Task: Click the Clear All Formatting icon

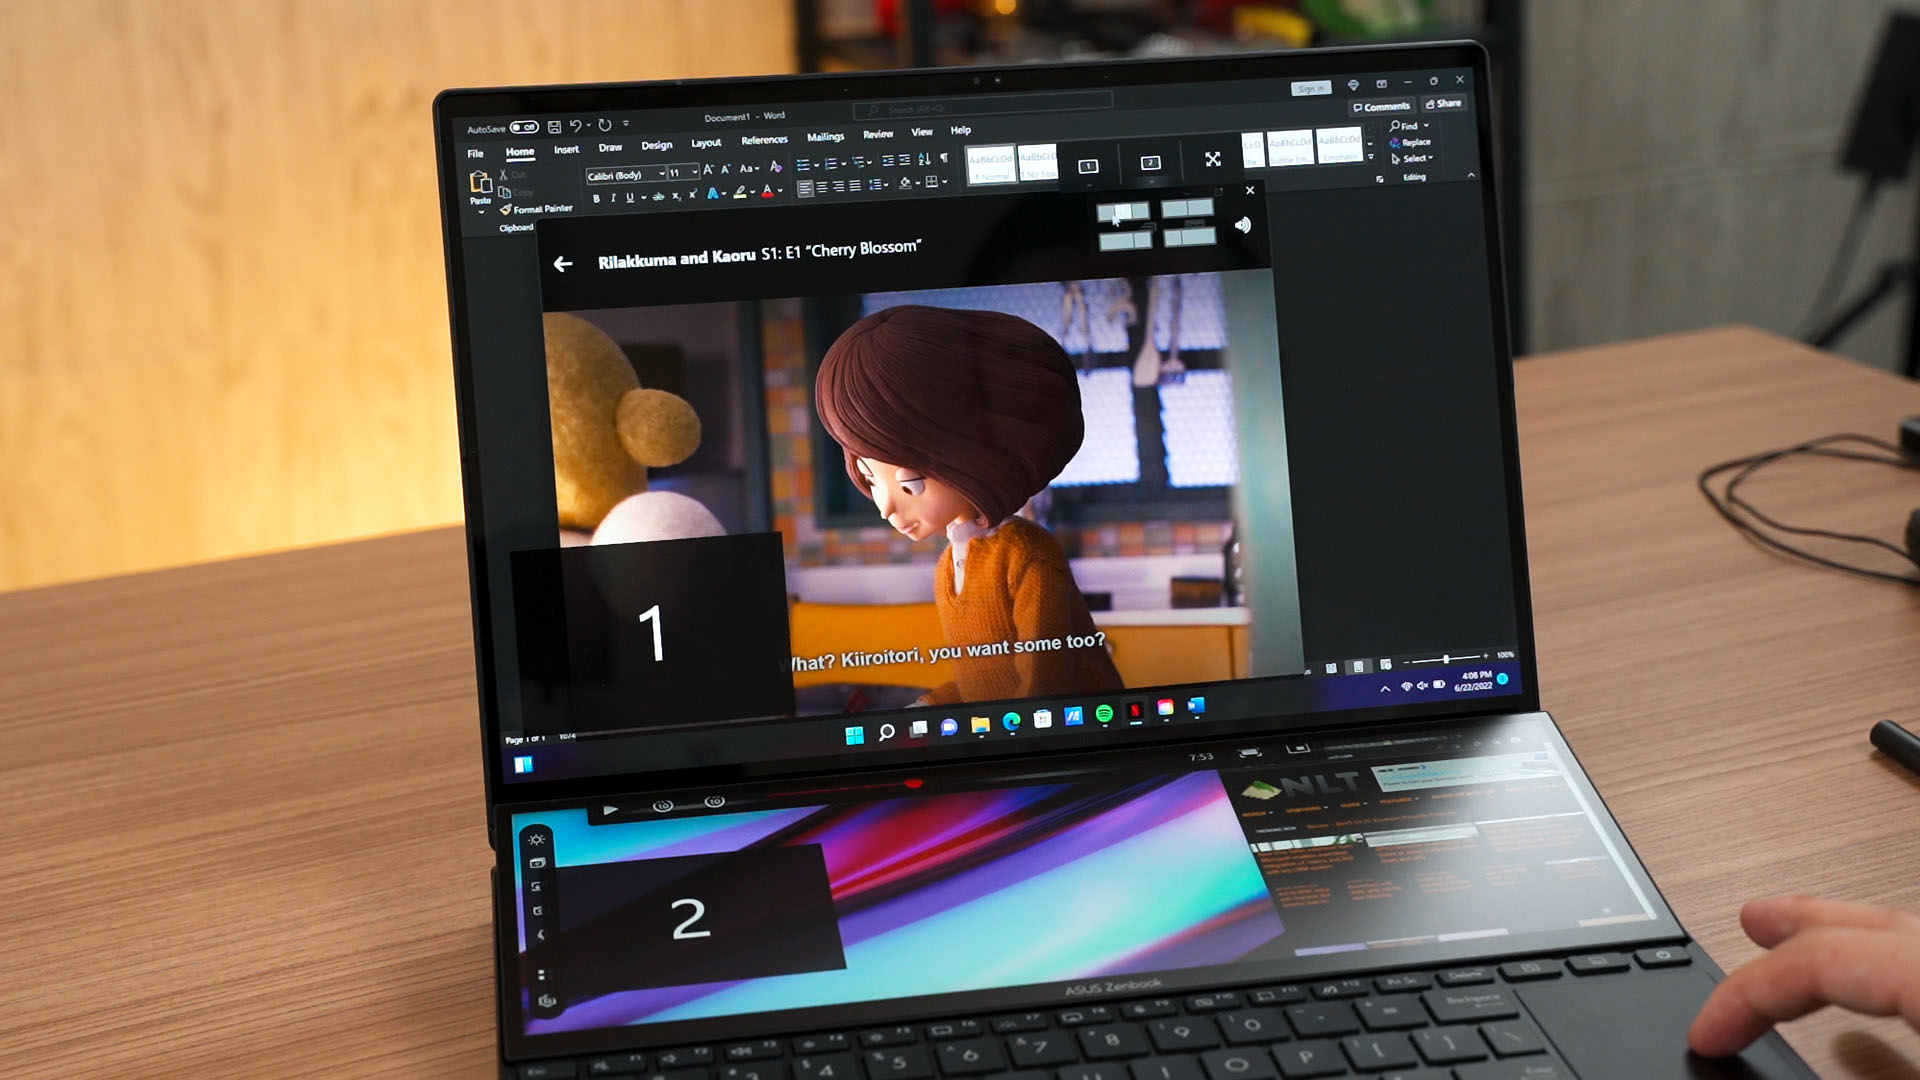Action: tap(775, 167)
